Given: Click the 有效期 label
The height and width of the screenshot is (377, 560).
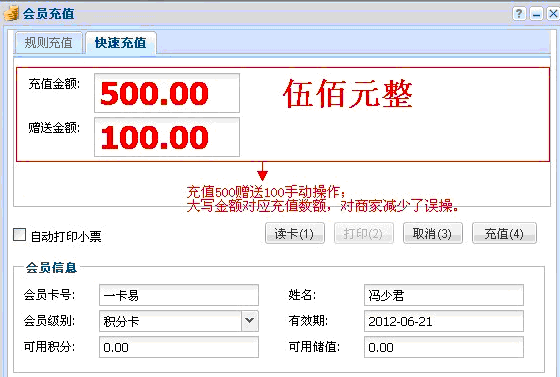Looking at the screenshot, I should (x=308, y=321).
